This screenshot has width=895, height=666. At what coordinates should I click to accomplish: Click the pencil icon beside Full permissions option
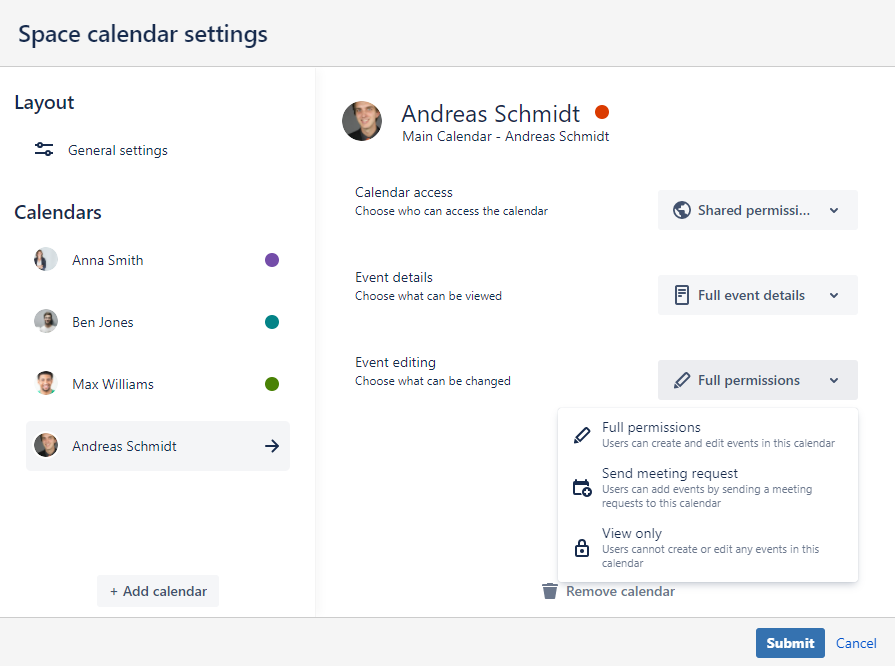pyautogui.click(x=581, y=436)
